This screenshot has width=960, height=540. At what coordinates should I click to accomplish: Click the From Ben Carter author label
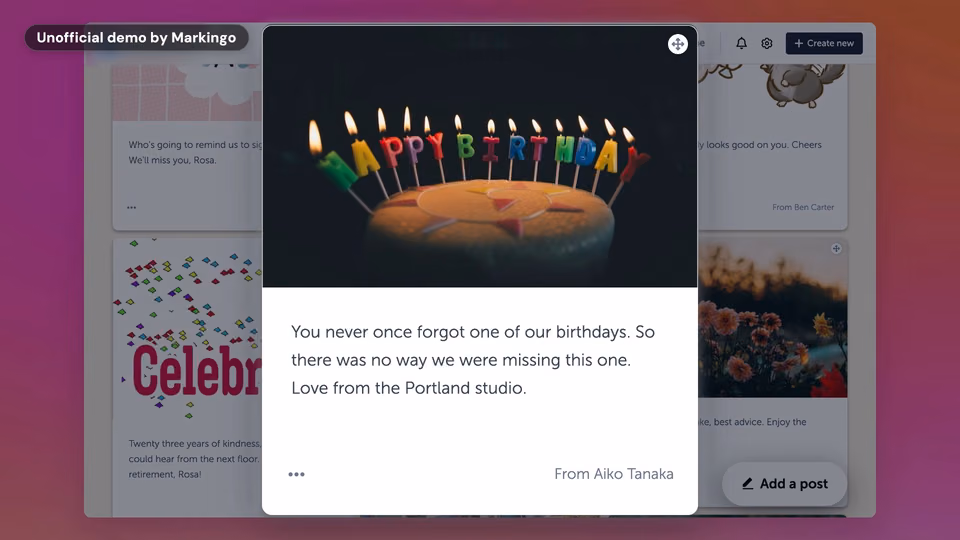click(x=803, y=208)
